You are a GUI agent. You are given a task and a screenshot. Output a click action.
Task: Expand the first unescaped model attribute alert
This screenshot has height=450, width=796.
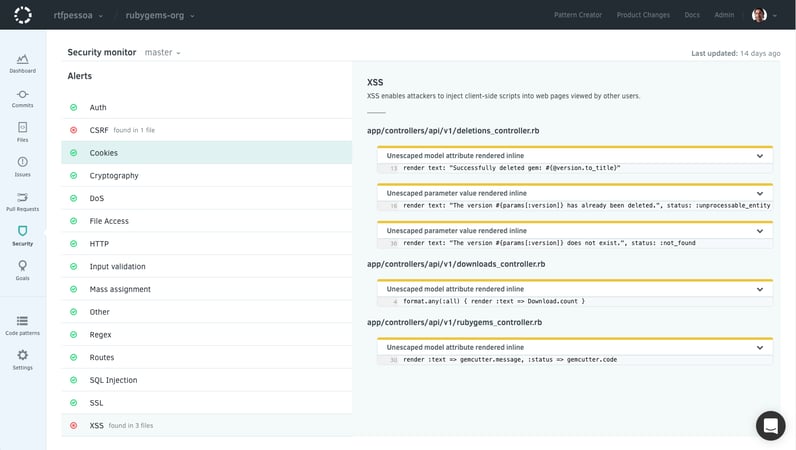tap(760, 156)
